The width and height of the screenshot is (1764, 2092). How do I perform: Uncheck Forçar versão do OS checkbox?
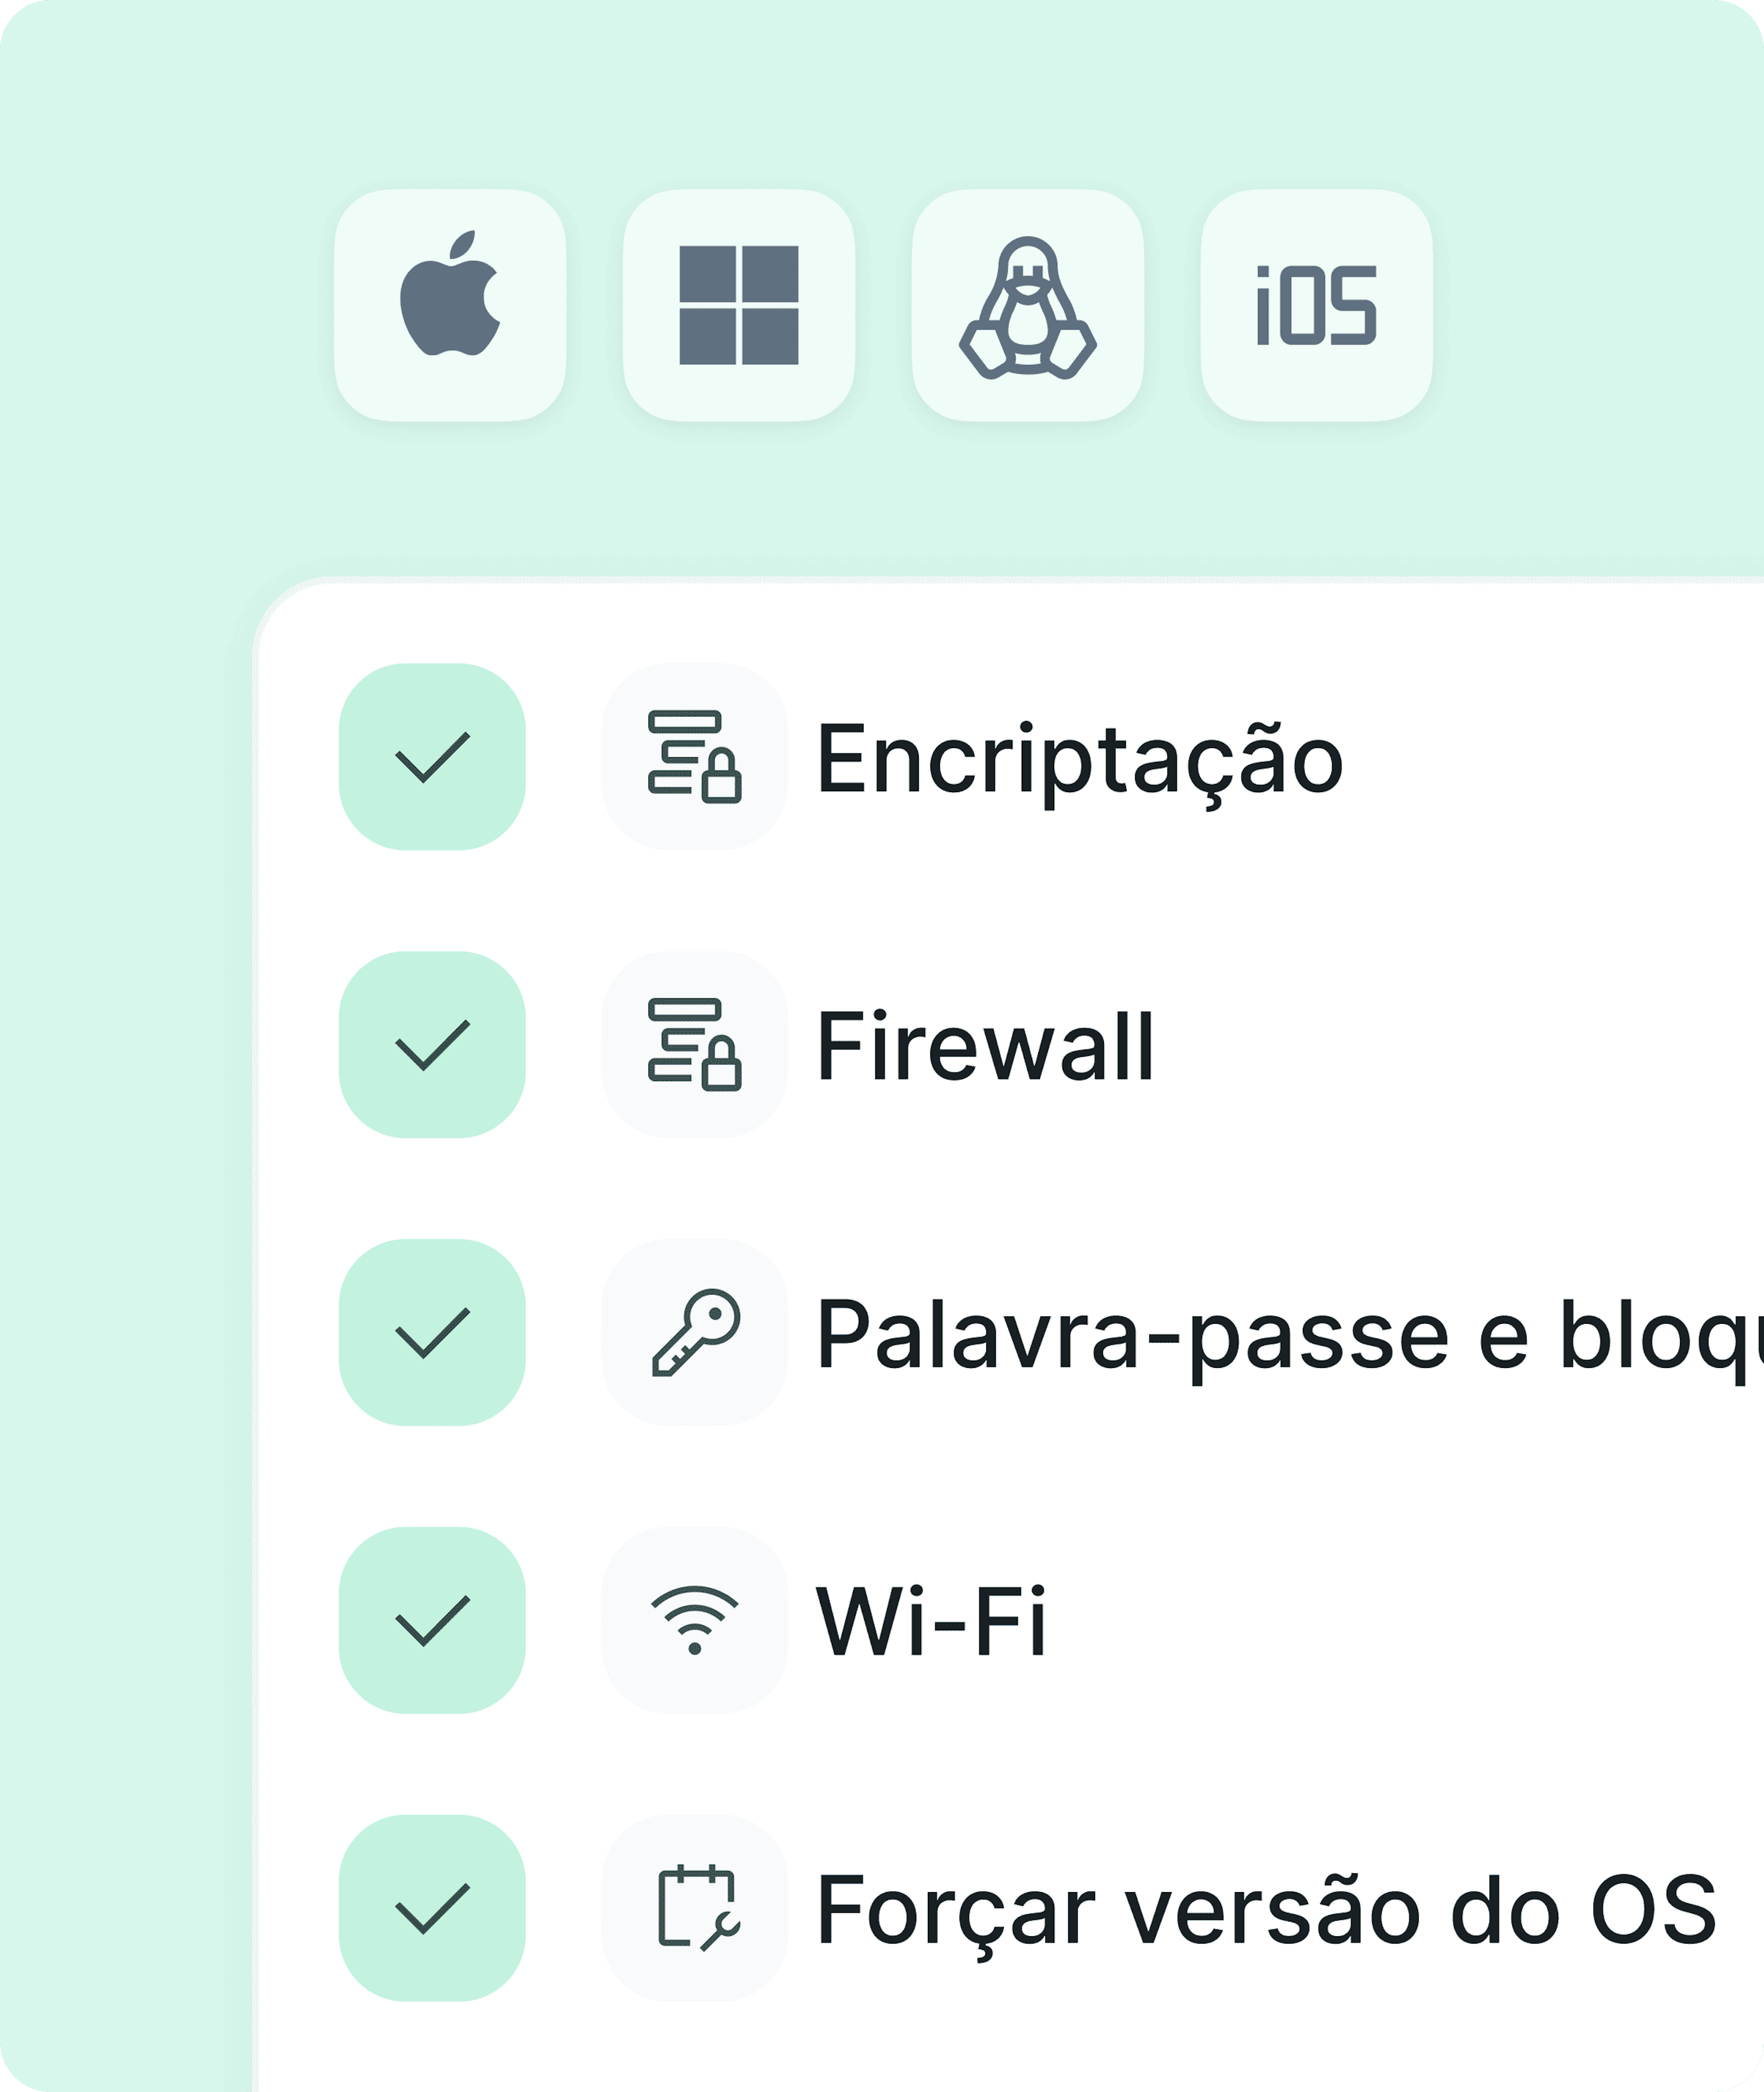(x=432, y=1909)
